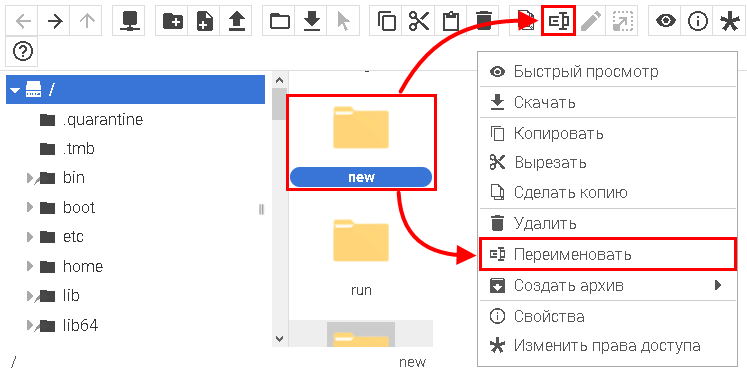
Task: Select the root / volume row
Action: tap(135, 89)
